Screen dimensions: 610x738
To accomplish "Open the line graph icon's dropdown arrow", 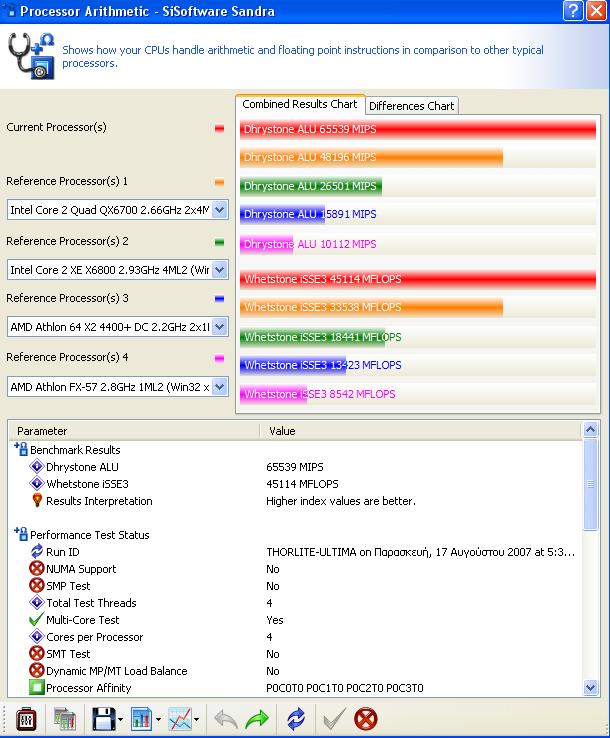I will (x=196, y=719).
